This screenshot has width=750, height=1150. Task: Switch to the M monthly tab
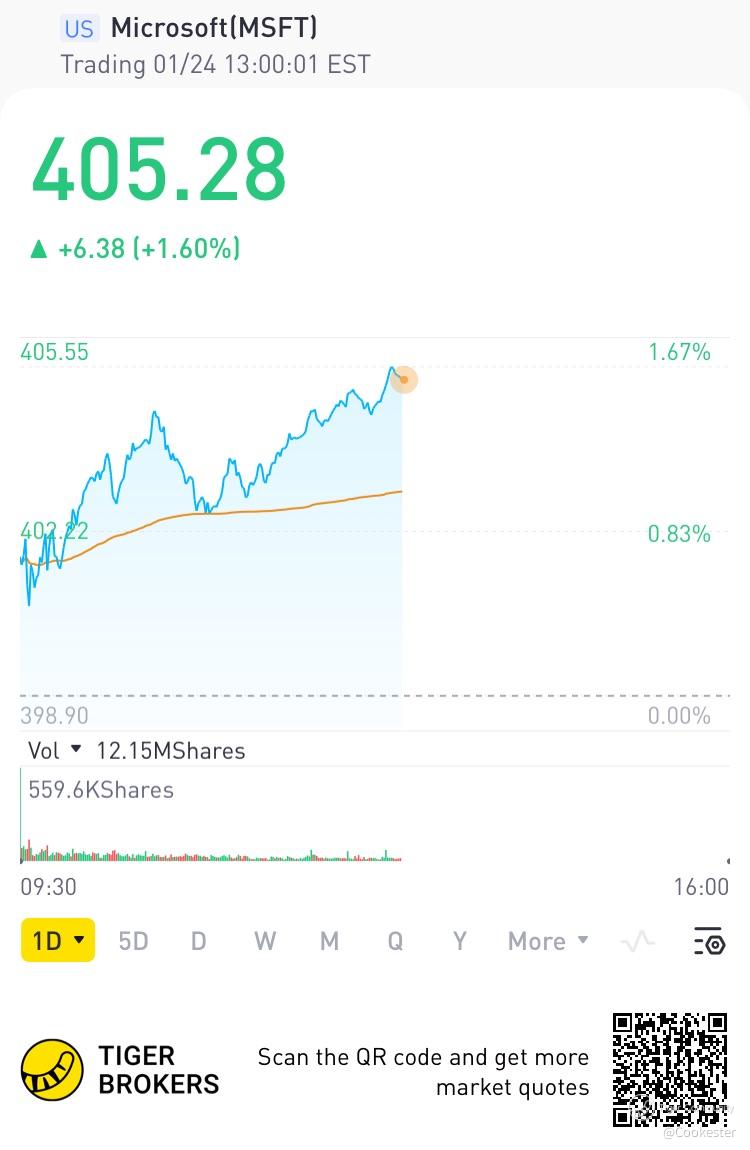pyautogui.click(x=329, y=941)
